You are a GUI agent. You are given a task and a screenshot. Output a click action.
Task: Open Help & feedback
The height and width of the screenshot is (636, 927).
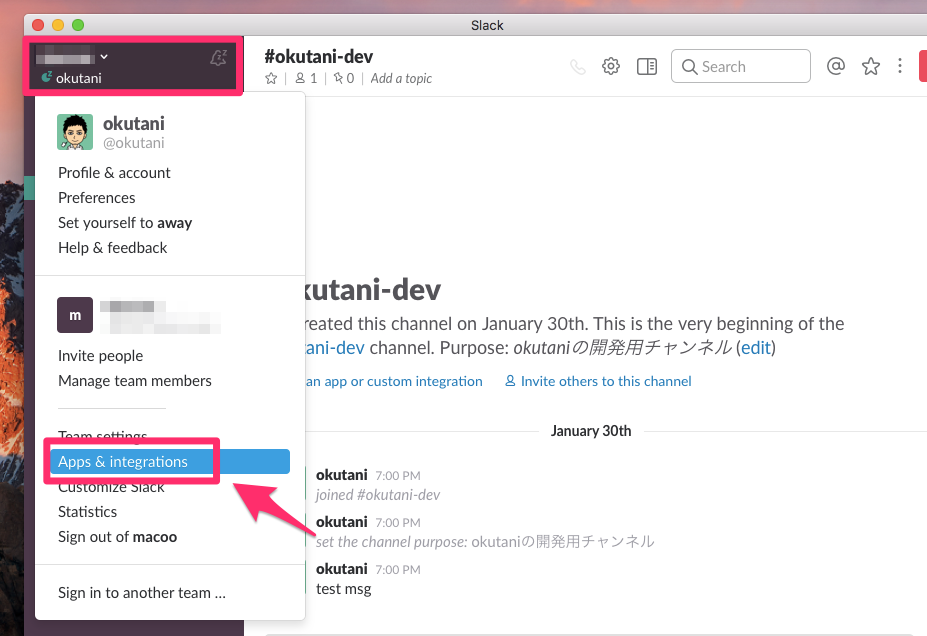click(112, 248)
